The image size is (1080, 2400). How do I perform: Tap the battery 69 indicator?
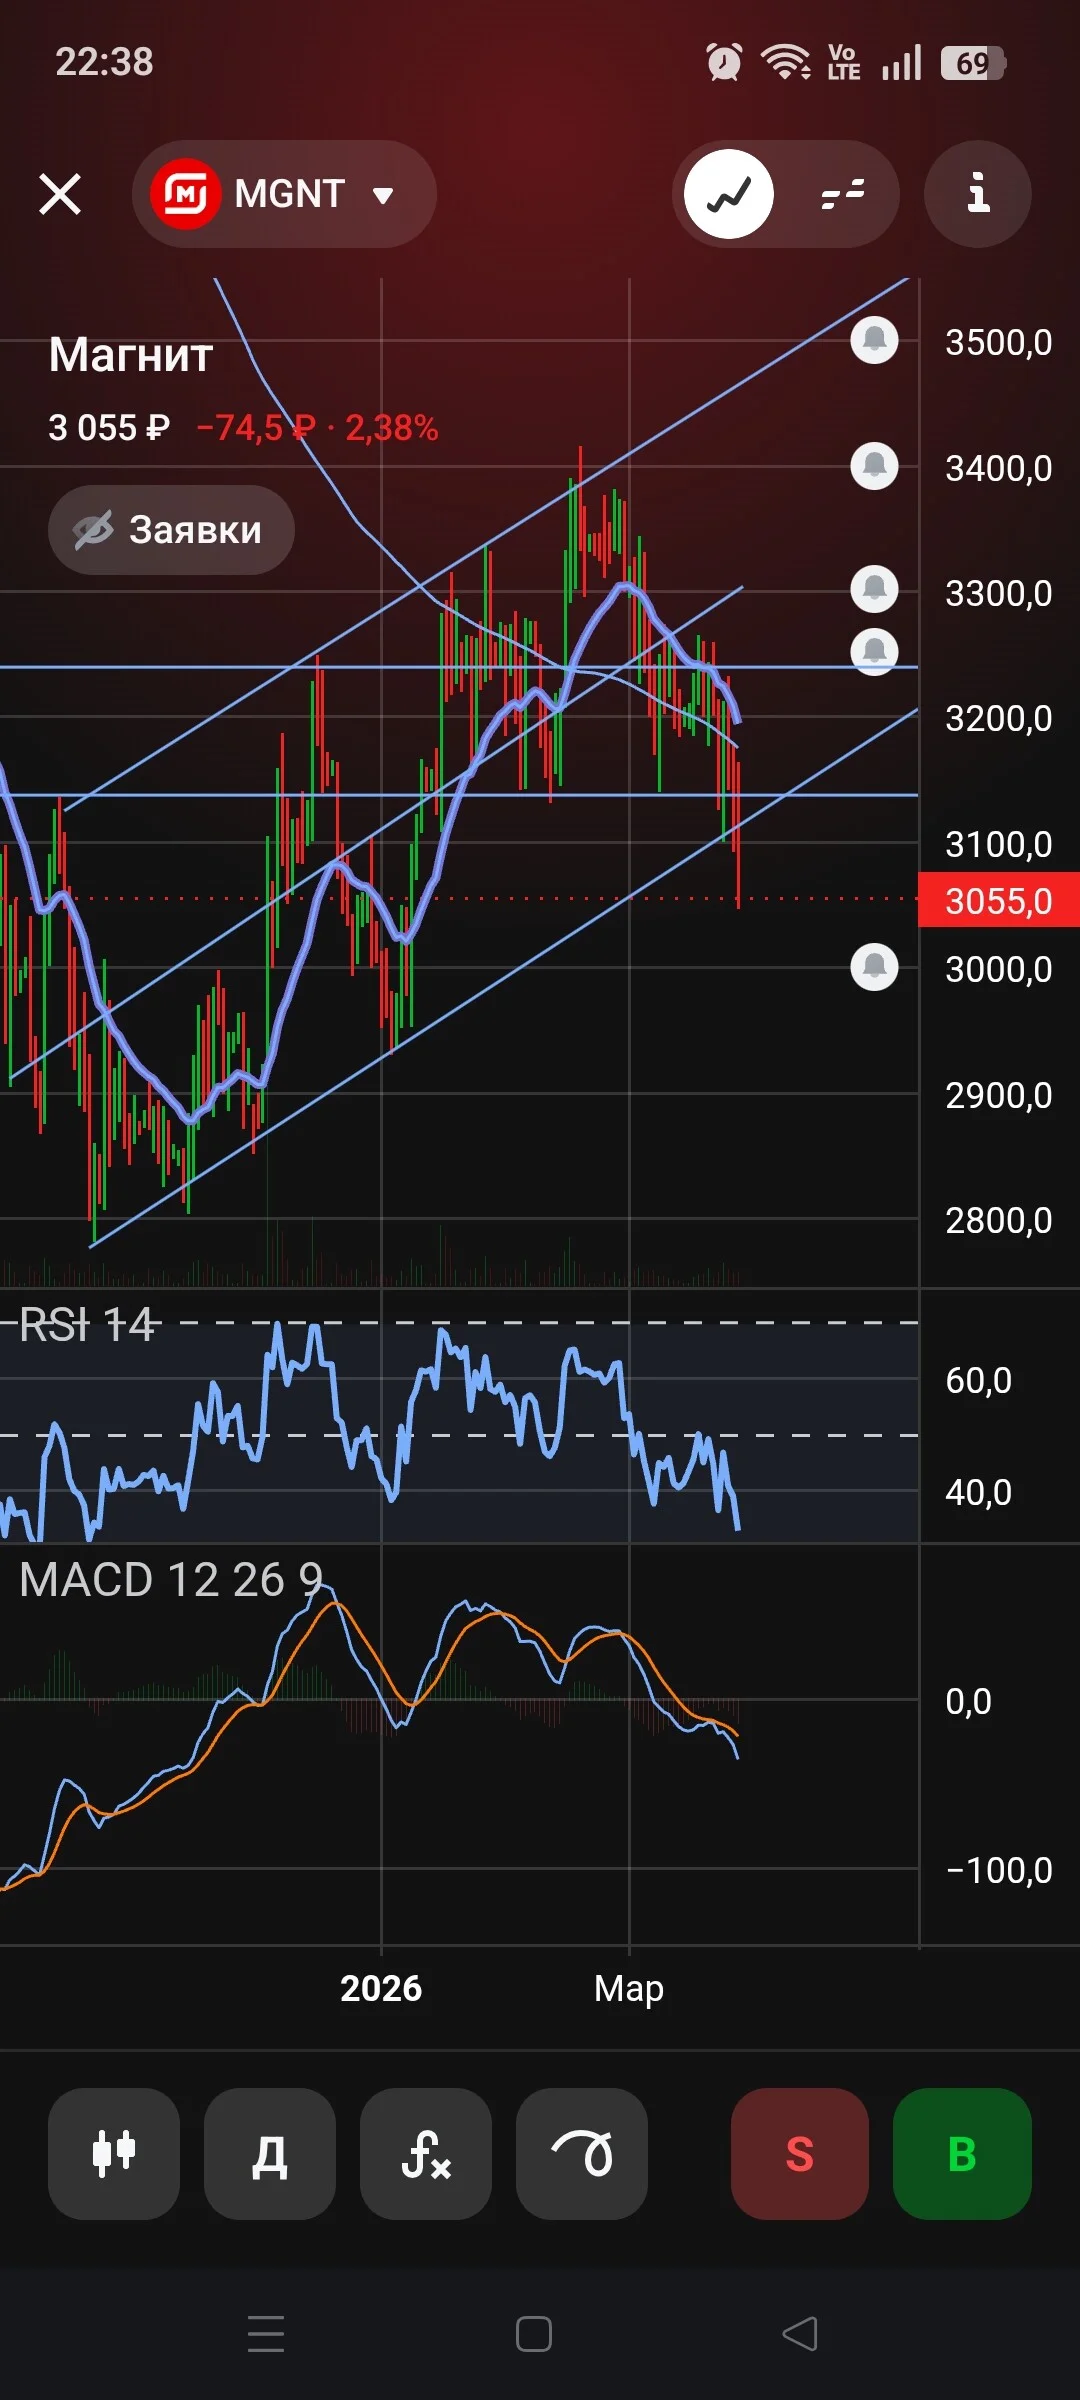coord(973,63)
